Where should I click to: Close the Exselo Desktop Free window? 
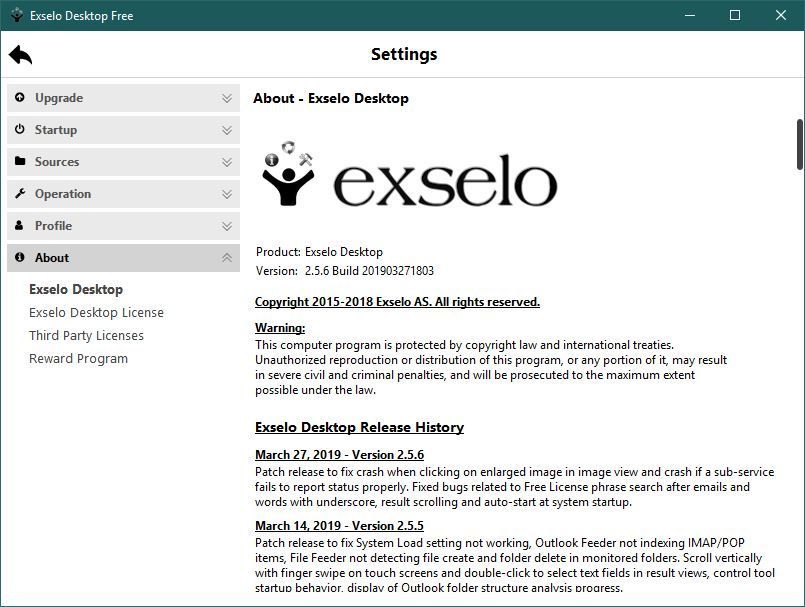(781, 15)
